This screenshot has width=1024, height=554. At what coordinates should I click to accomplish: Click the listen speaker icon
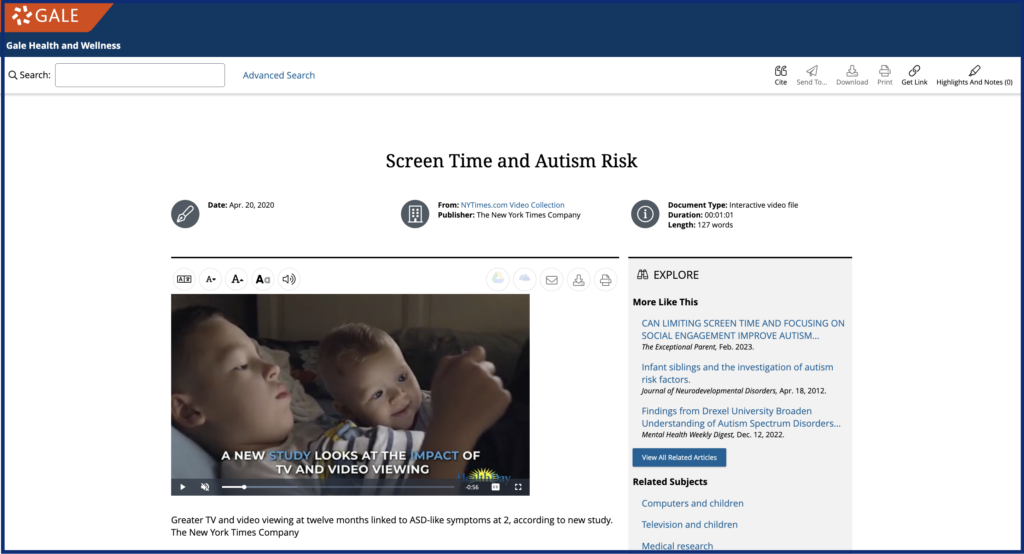coord(289,280)
